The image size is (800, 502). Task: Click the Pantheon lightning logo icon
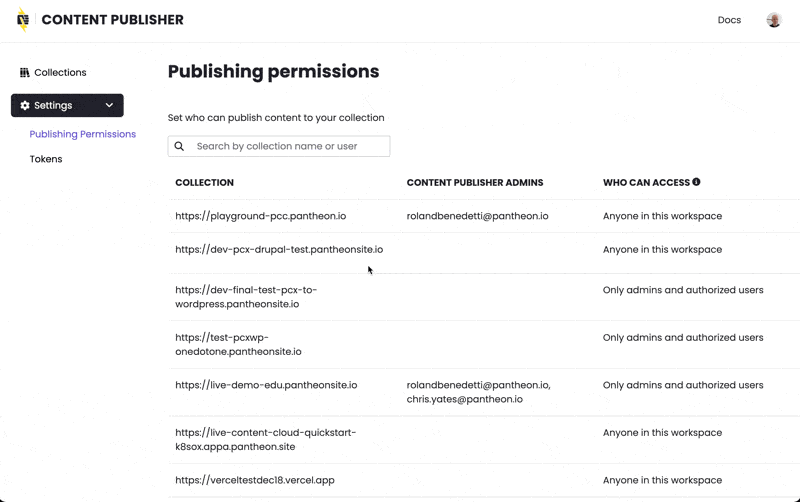click(x=23, y=20)
